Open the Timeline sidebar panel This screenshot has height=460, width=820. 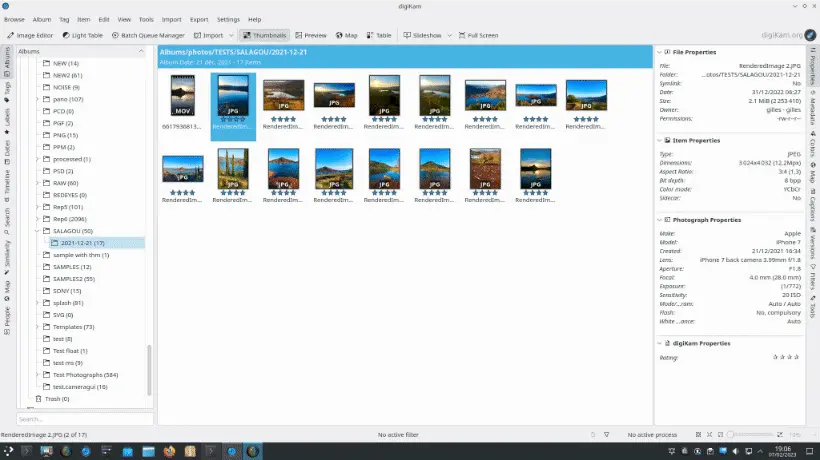pos(8,180)
